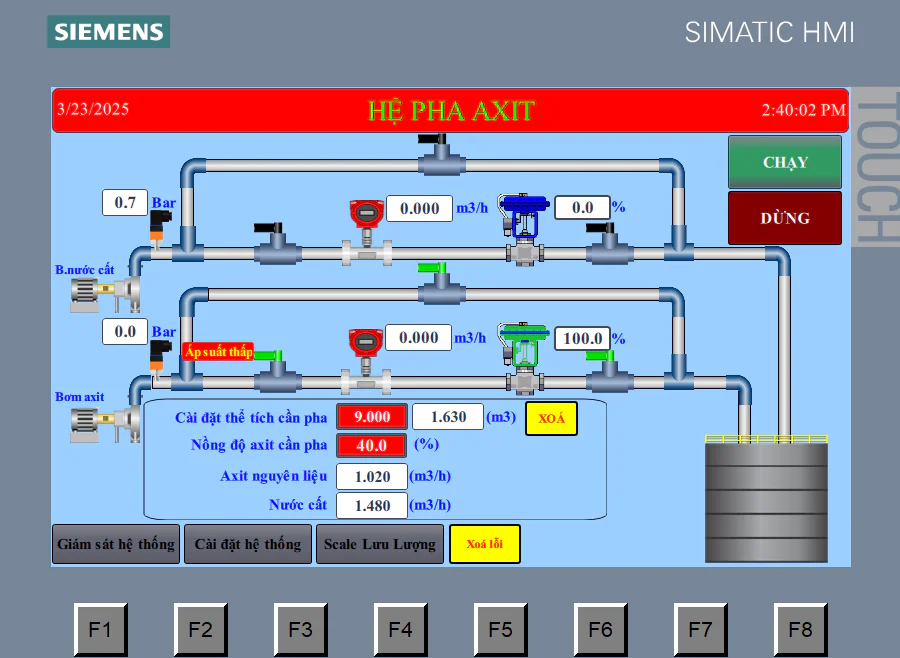Open the Scale Lưu Lượng screen

[x=380, y=544]
